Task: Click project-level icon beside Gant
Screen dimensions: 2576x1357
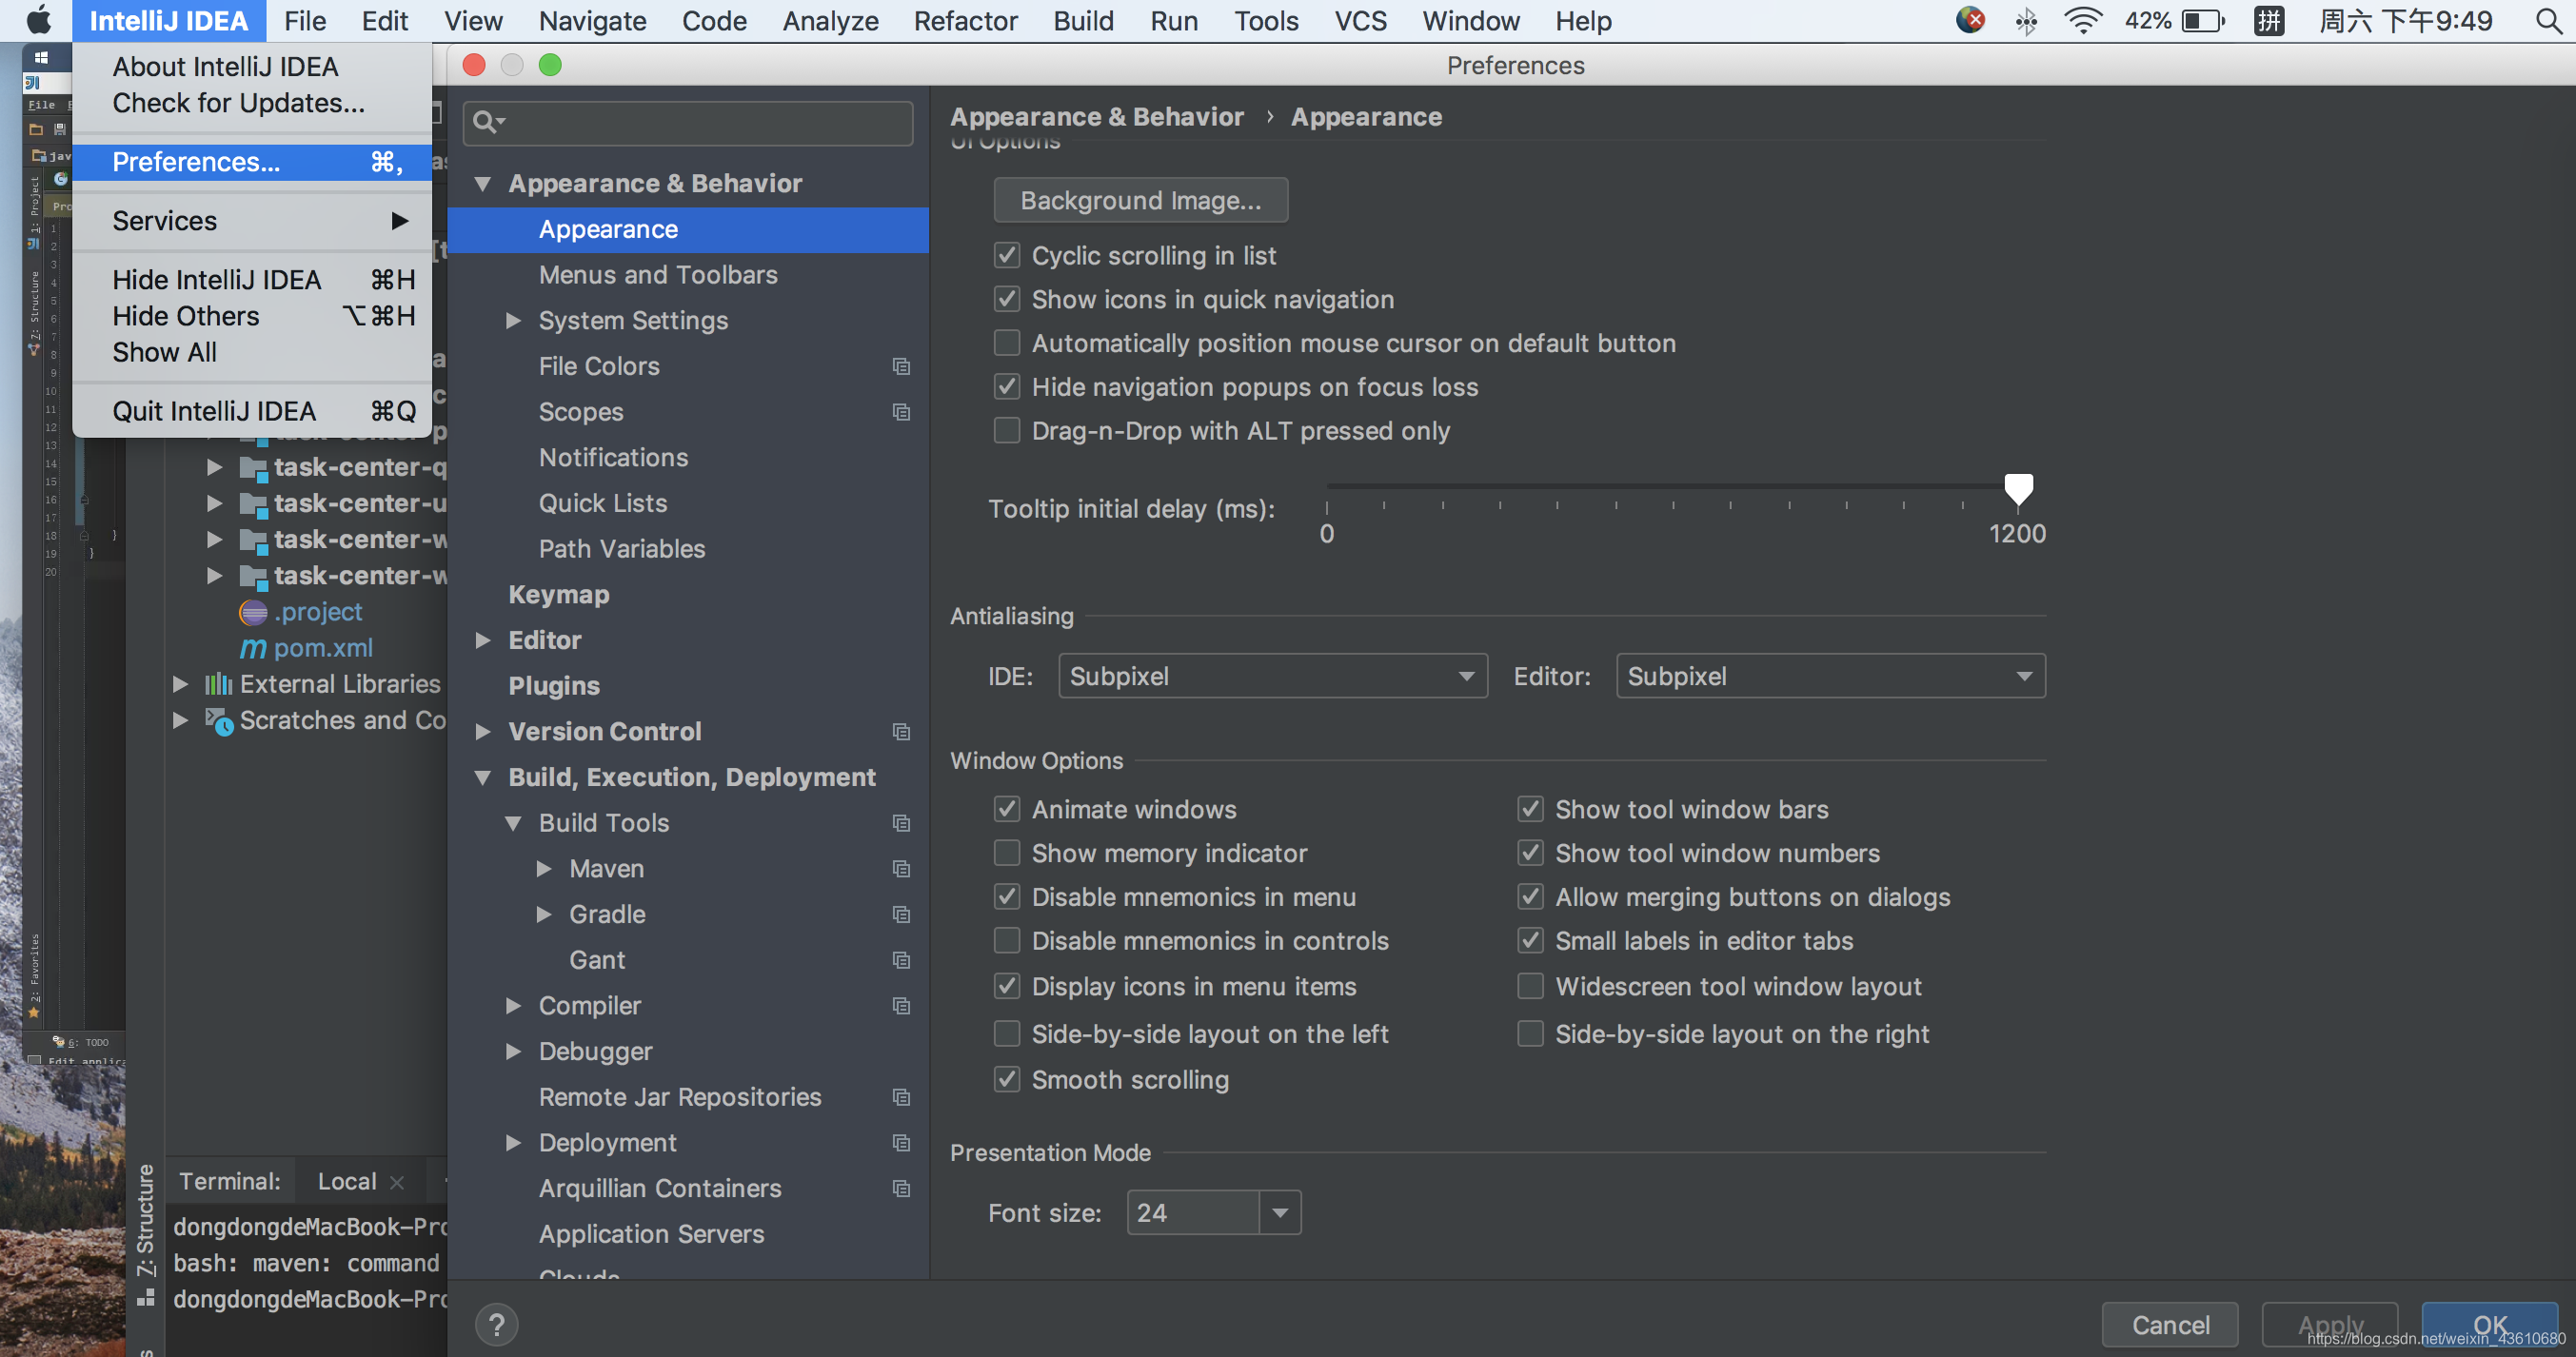Action: point(901,960)
